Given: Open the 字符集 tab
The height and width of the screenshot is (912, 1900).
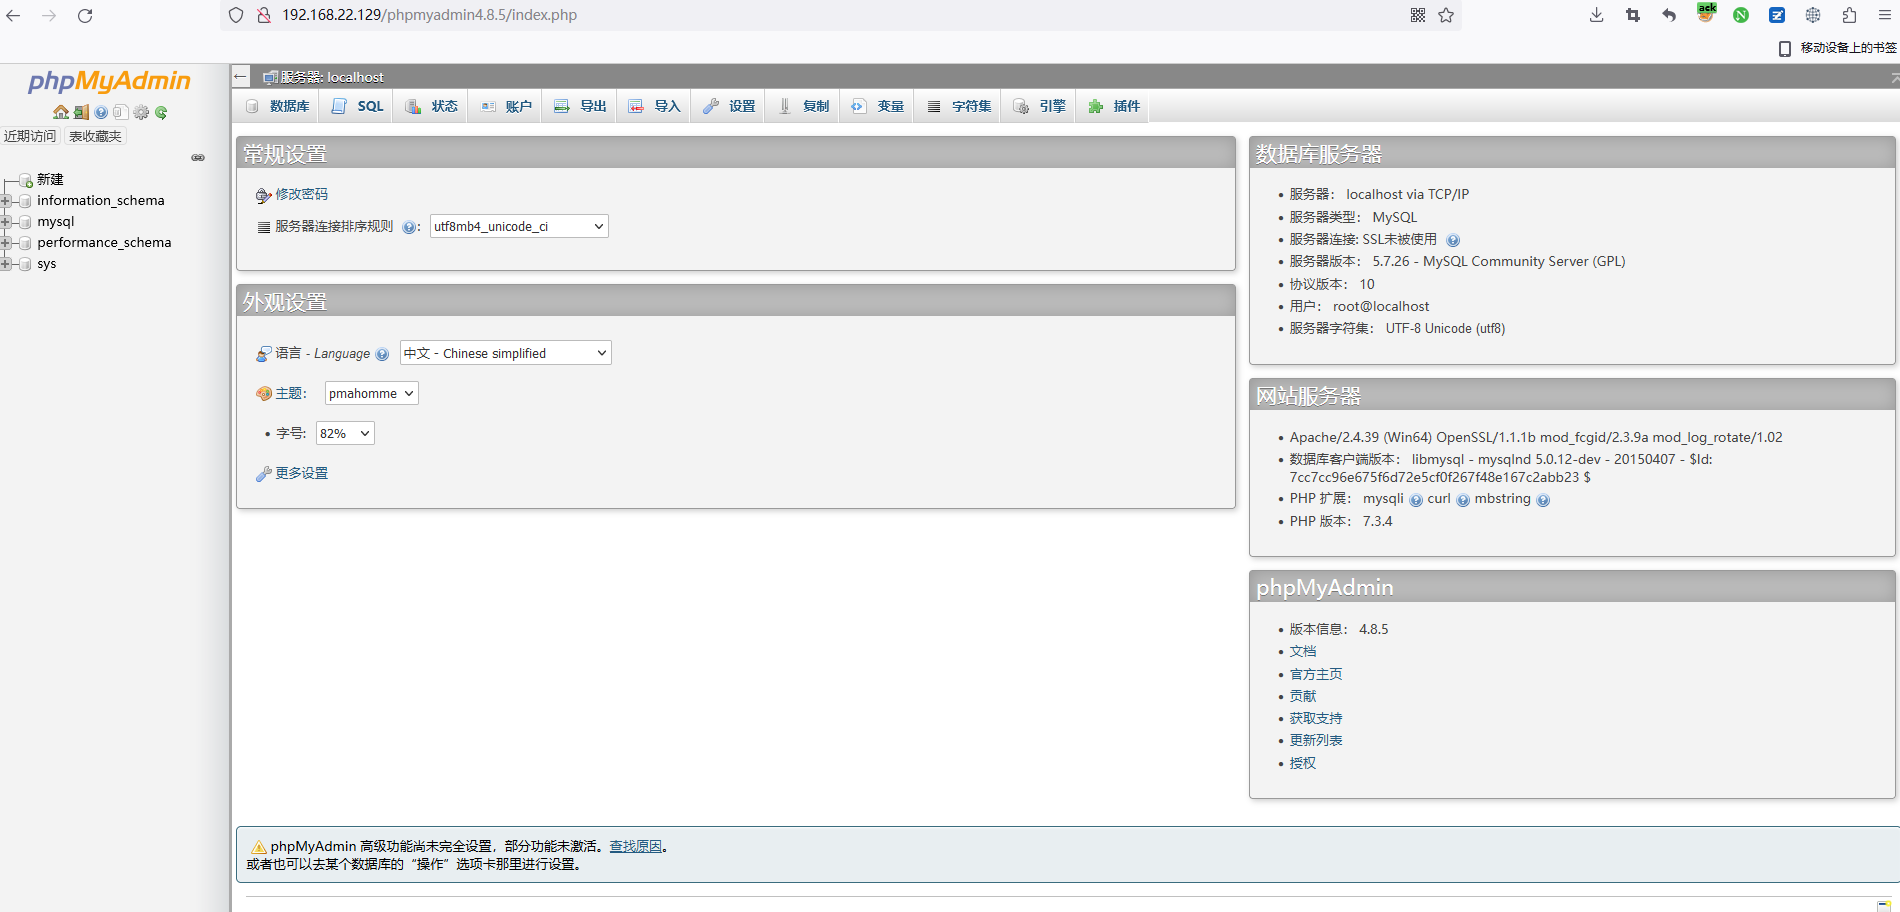Looking at the screenshot, I should pyautogui.click(x=959, y=106).
